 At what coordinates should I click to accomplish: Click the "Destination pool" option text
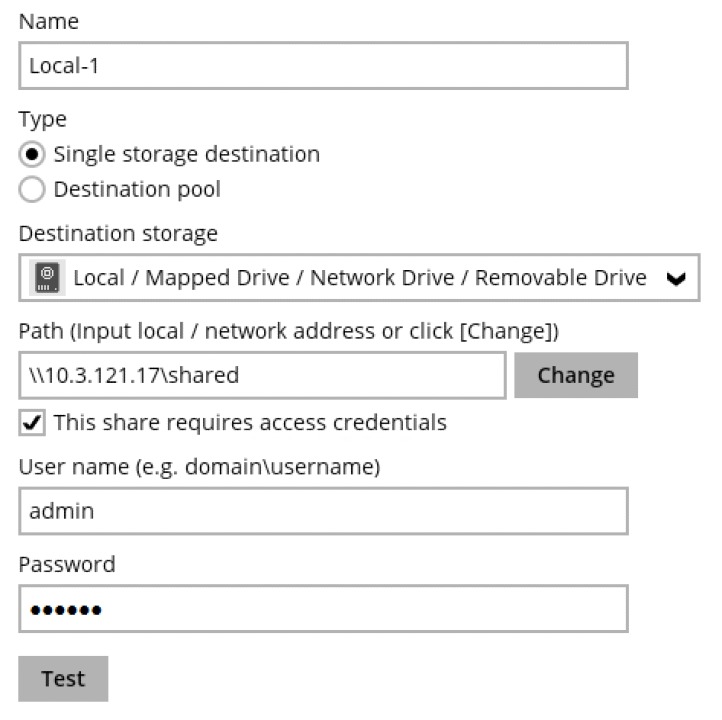137,190
